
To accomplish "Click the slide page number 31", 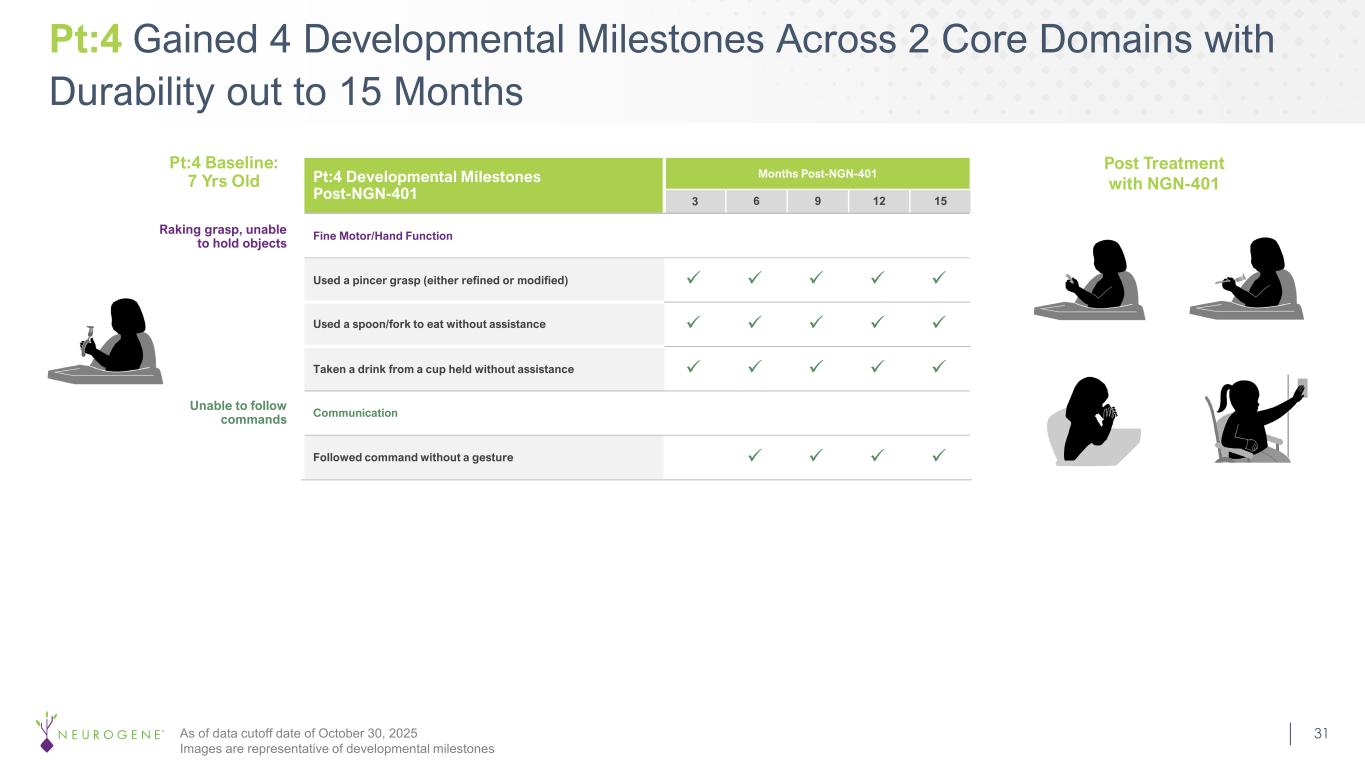I will click(1321, 734).
